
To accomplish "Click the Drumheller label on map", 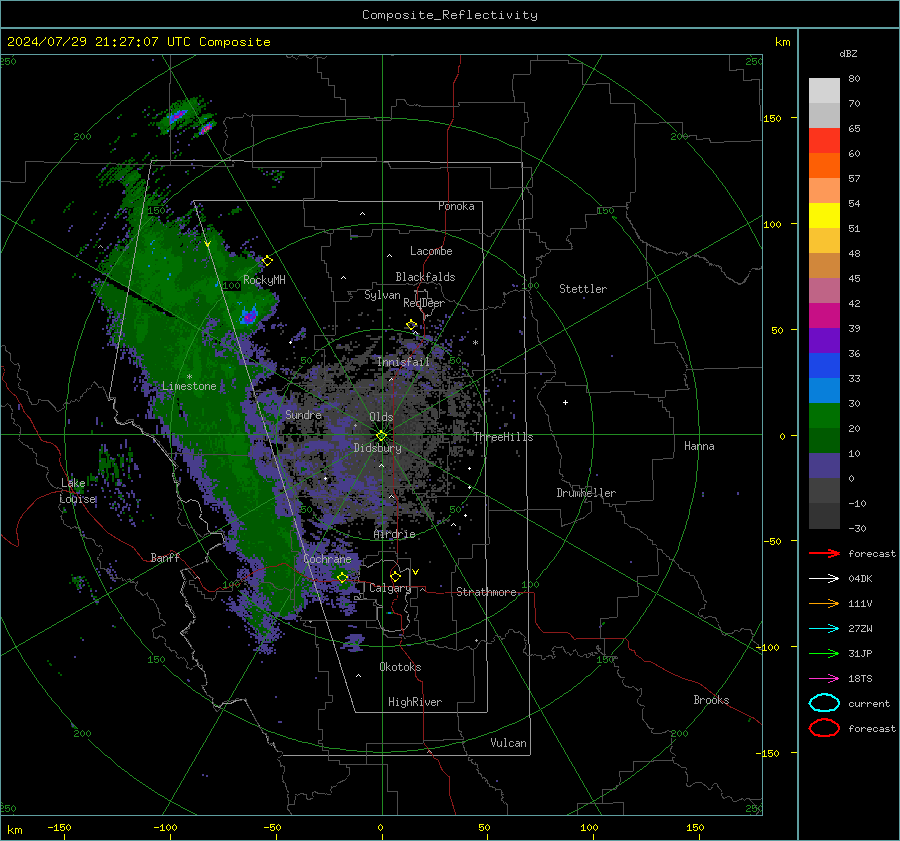I will point(586,493).
